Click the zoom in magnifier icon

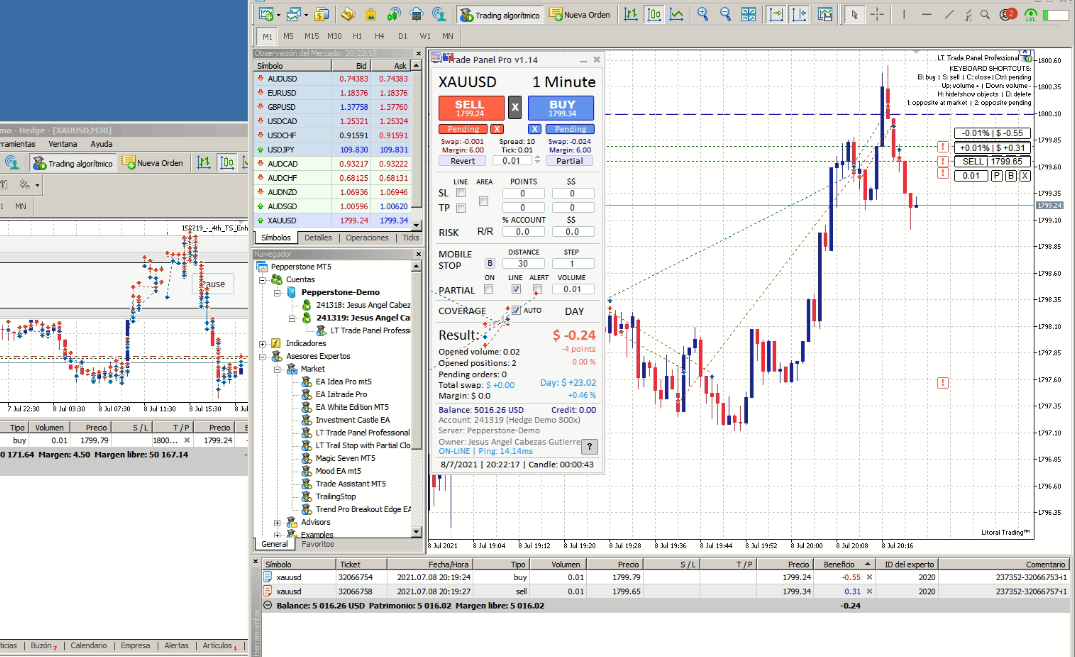pyautogui.click(x=703, y=14)
